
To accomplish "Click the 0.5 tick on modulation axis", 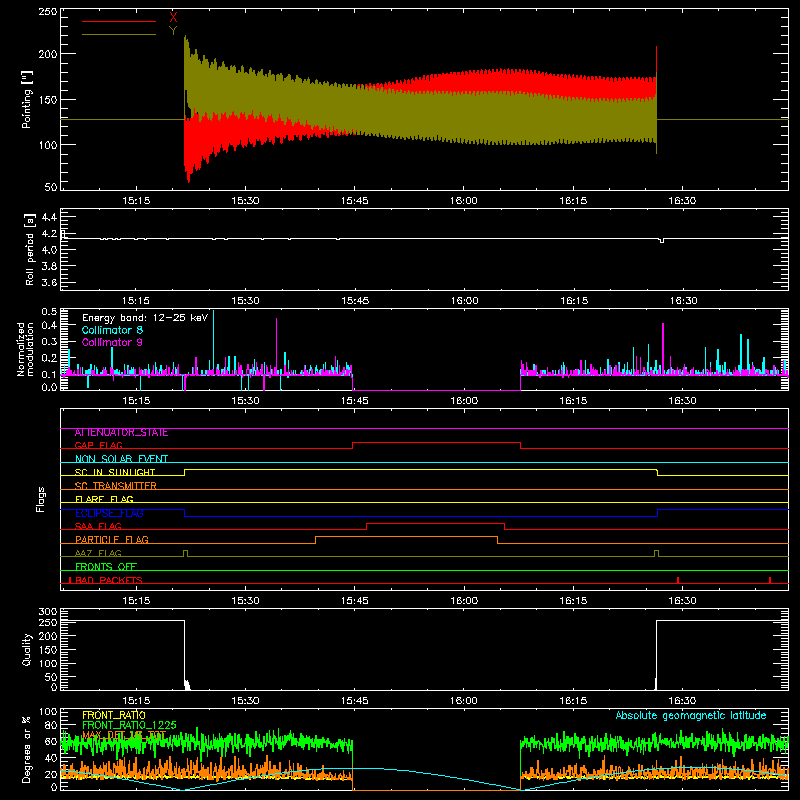I will coord(49,311).
